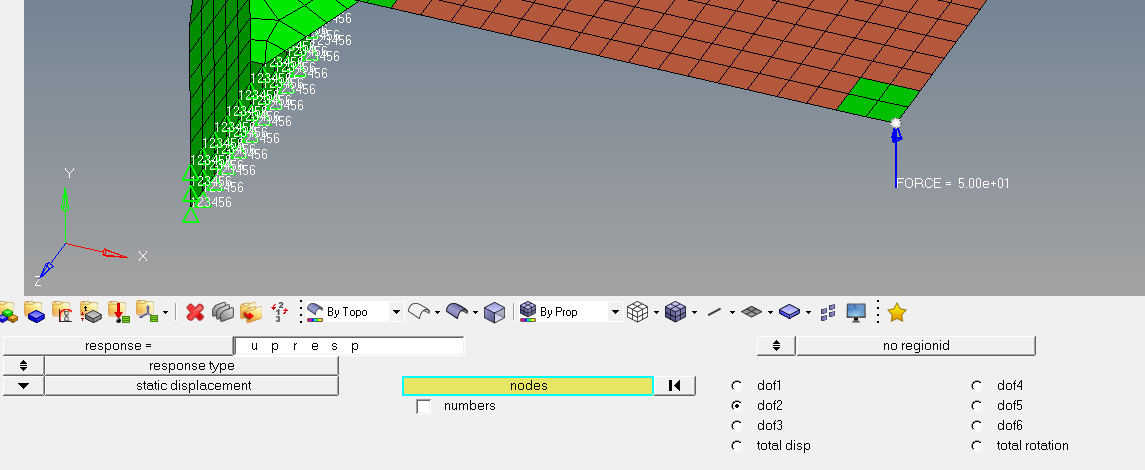Click the 1D traditional element representation icon

click(714, 312)
